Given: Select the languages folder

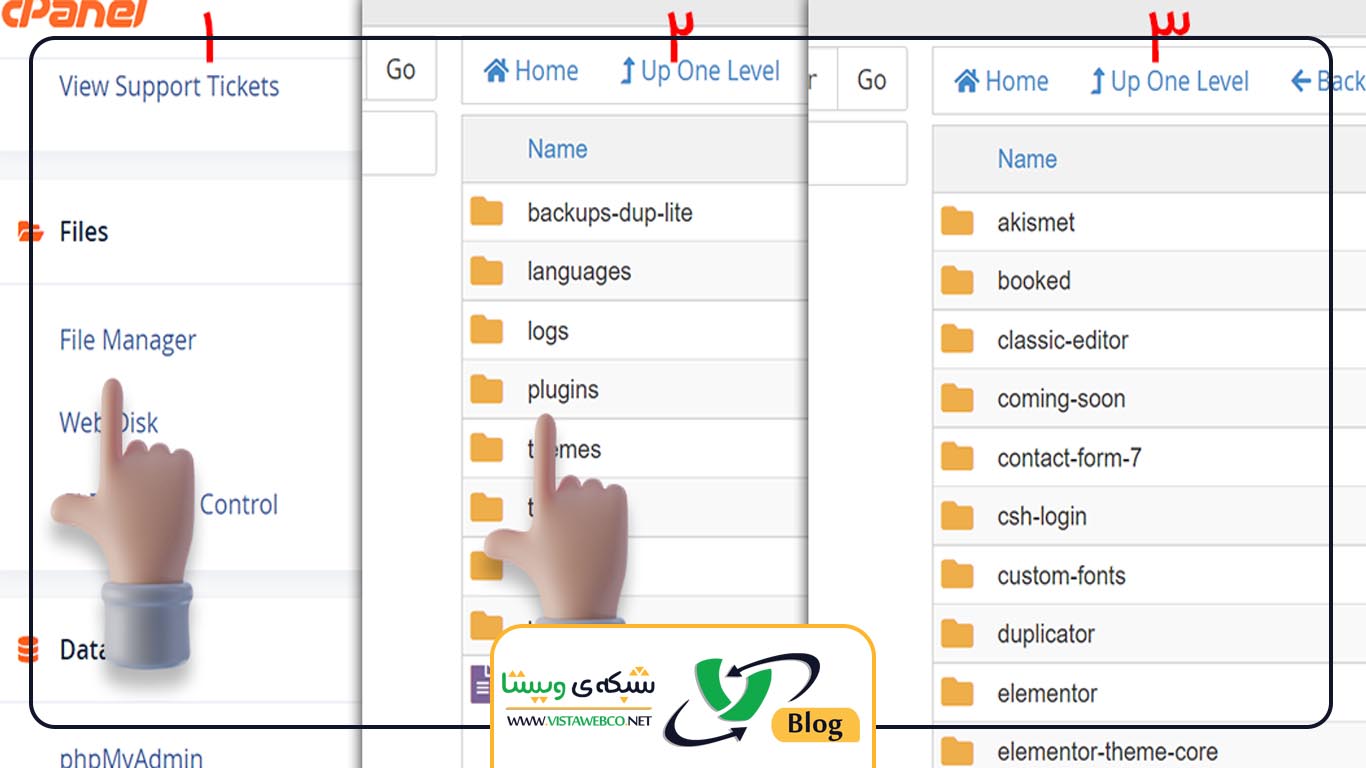Looking at the screenshot, I should (x=579, y=272).
